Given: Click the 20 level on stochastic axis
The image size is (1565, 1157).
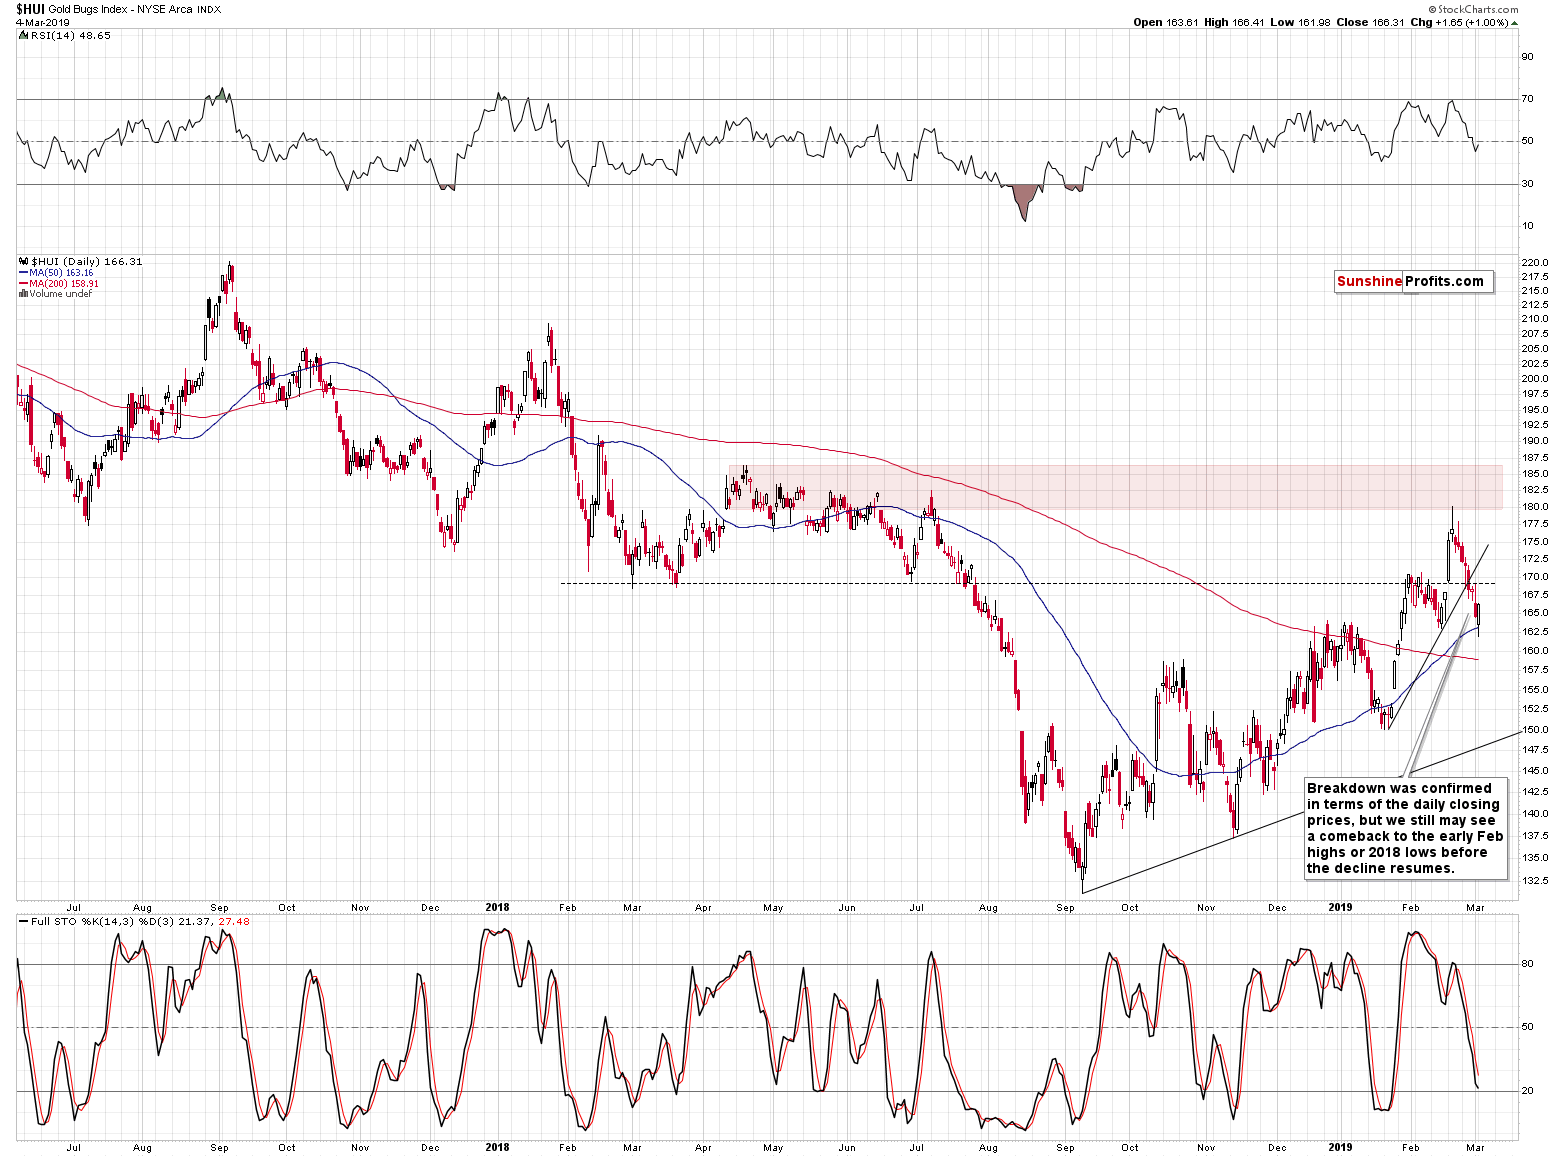Looking at the screenshot, I should point(1527,1090).
